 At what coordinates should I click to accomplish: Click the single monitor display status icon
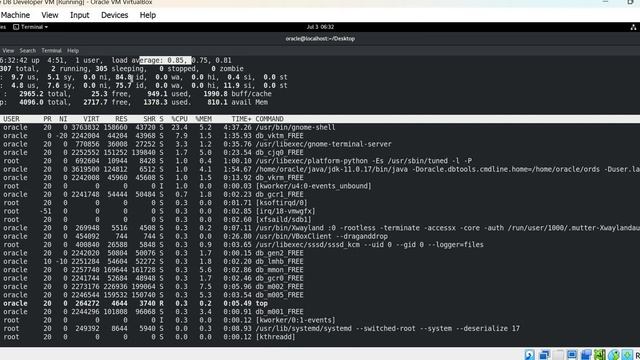tap(572, 355)
